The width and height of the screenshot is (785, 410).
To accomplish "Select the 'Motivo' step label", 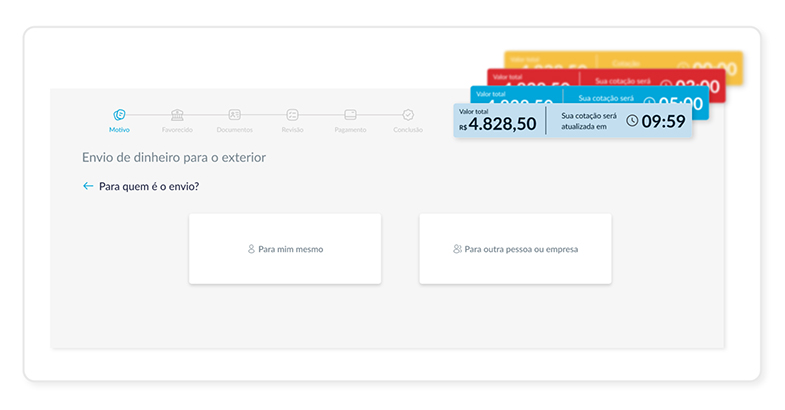I will 119,130.
